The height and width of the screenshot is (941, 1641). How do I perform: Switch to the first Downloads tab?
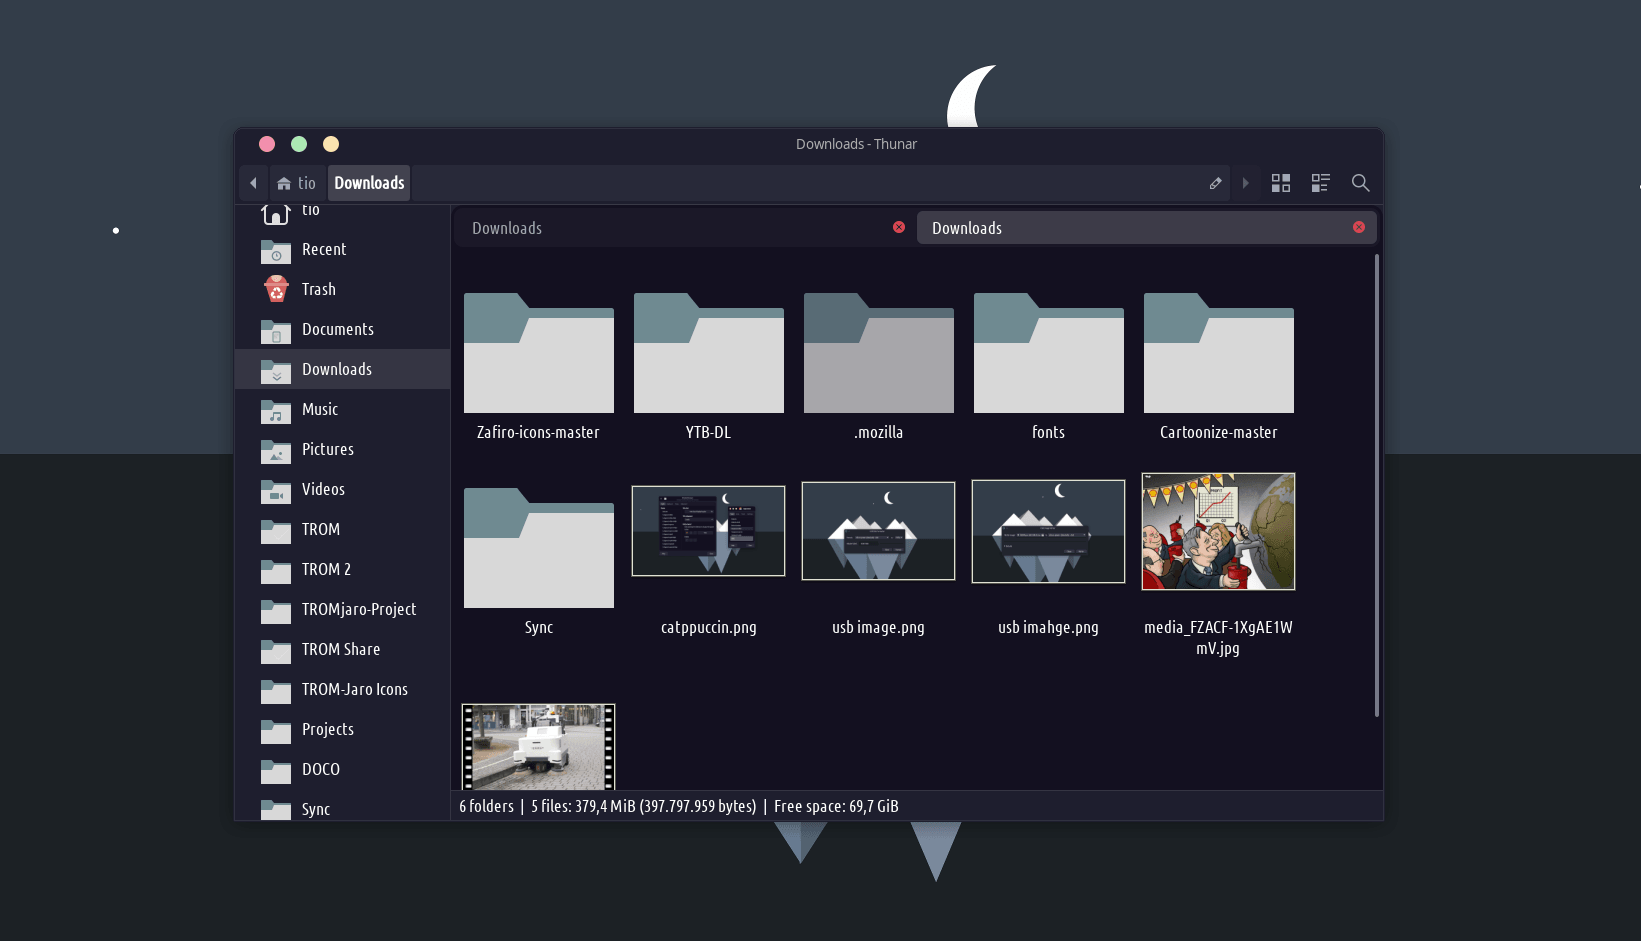pos(670,228)
